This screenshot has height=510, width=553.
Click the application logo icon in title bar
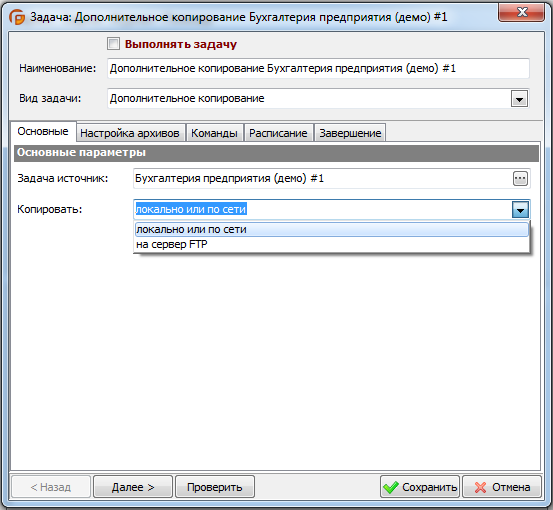(17, 17)
